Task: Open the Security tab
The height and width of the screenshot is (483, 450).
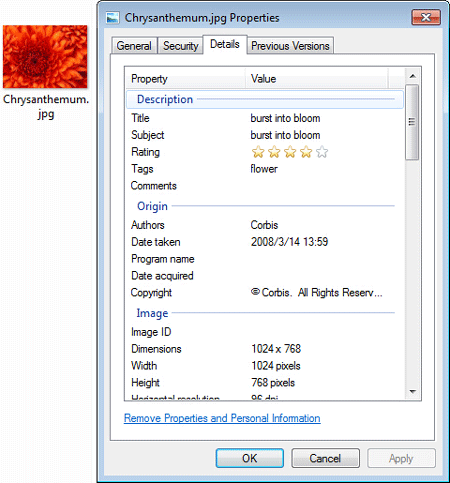Action: pyautogui.click(x=180, y=46)
